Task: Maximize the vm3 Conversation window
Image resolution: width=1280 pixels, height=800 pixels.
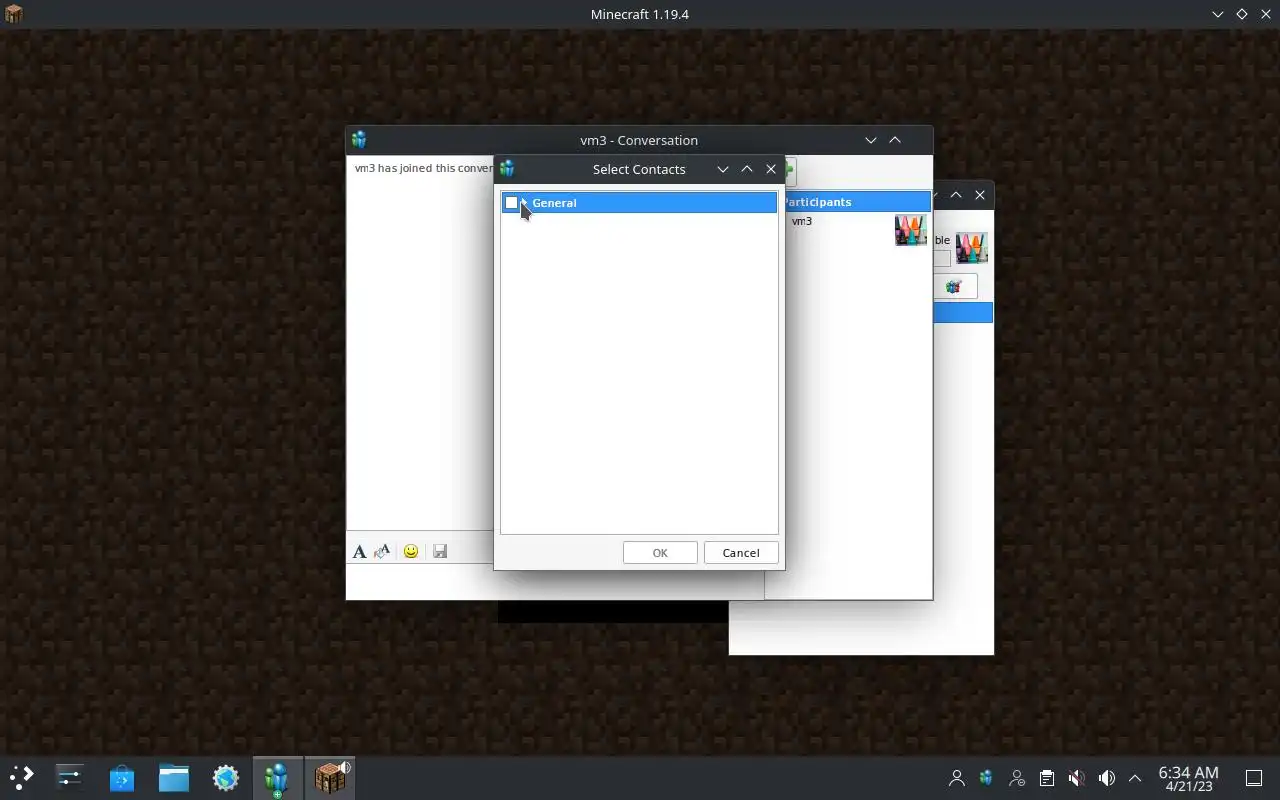Action: point(895,140)
